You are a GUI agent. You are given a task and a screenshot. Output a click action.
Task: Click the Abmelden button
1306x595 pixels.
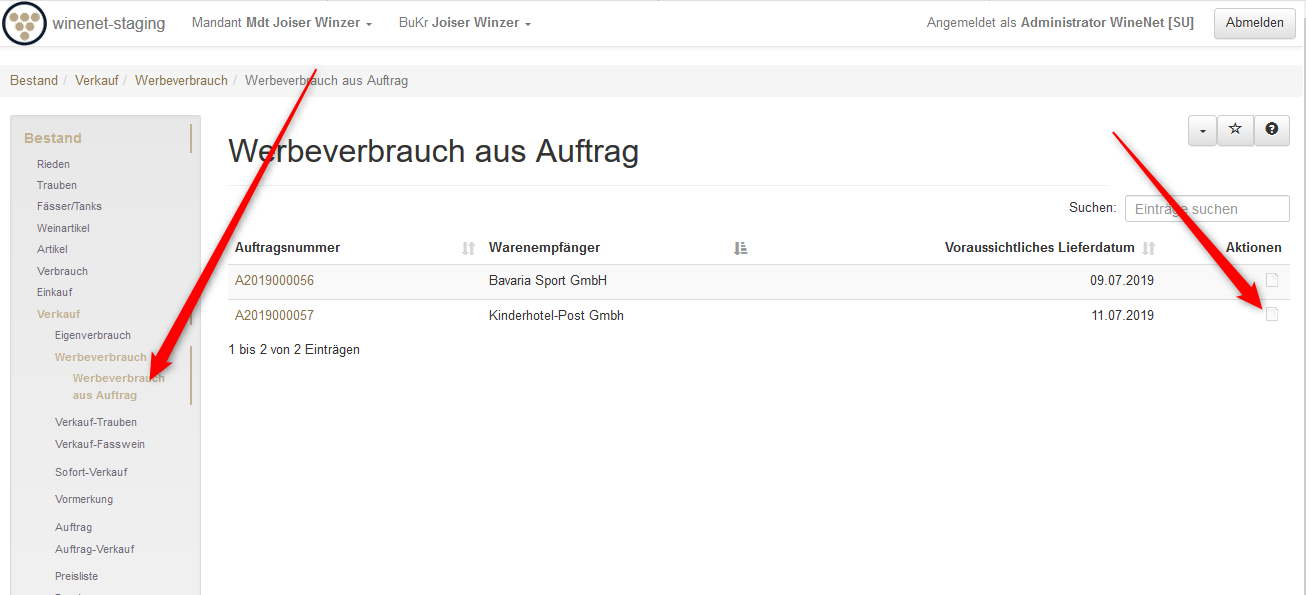pos(1254,23)
